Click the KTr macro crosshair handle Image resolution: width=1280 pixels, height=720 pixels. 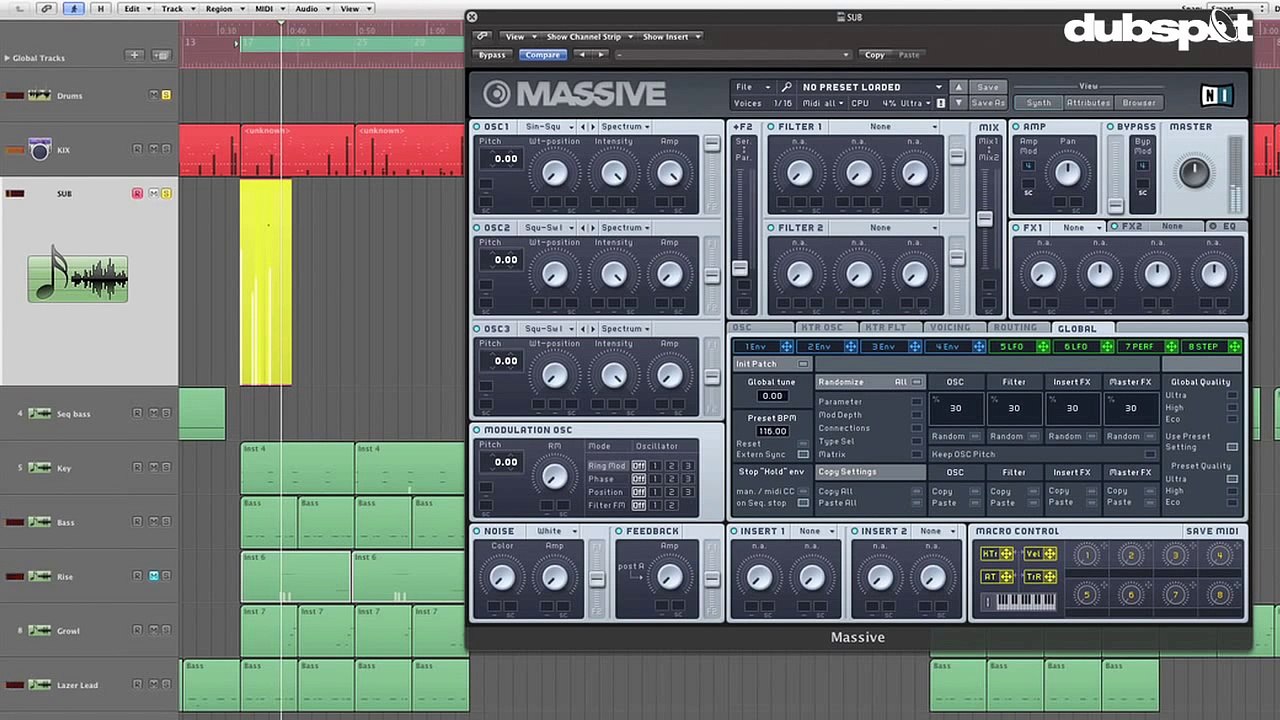1006,554
